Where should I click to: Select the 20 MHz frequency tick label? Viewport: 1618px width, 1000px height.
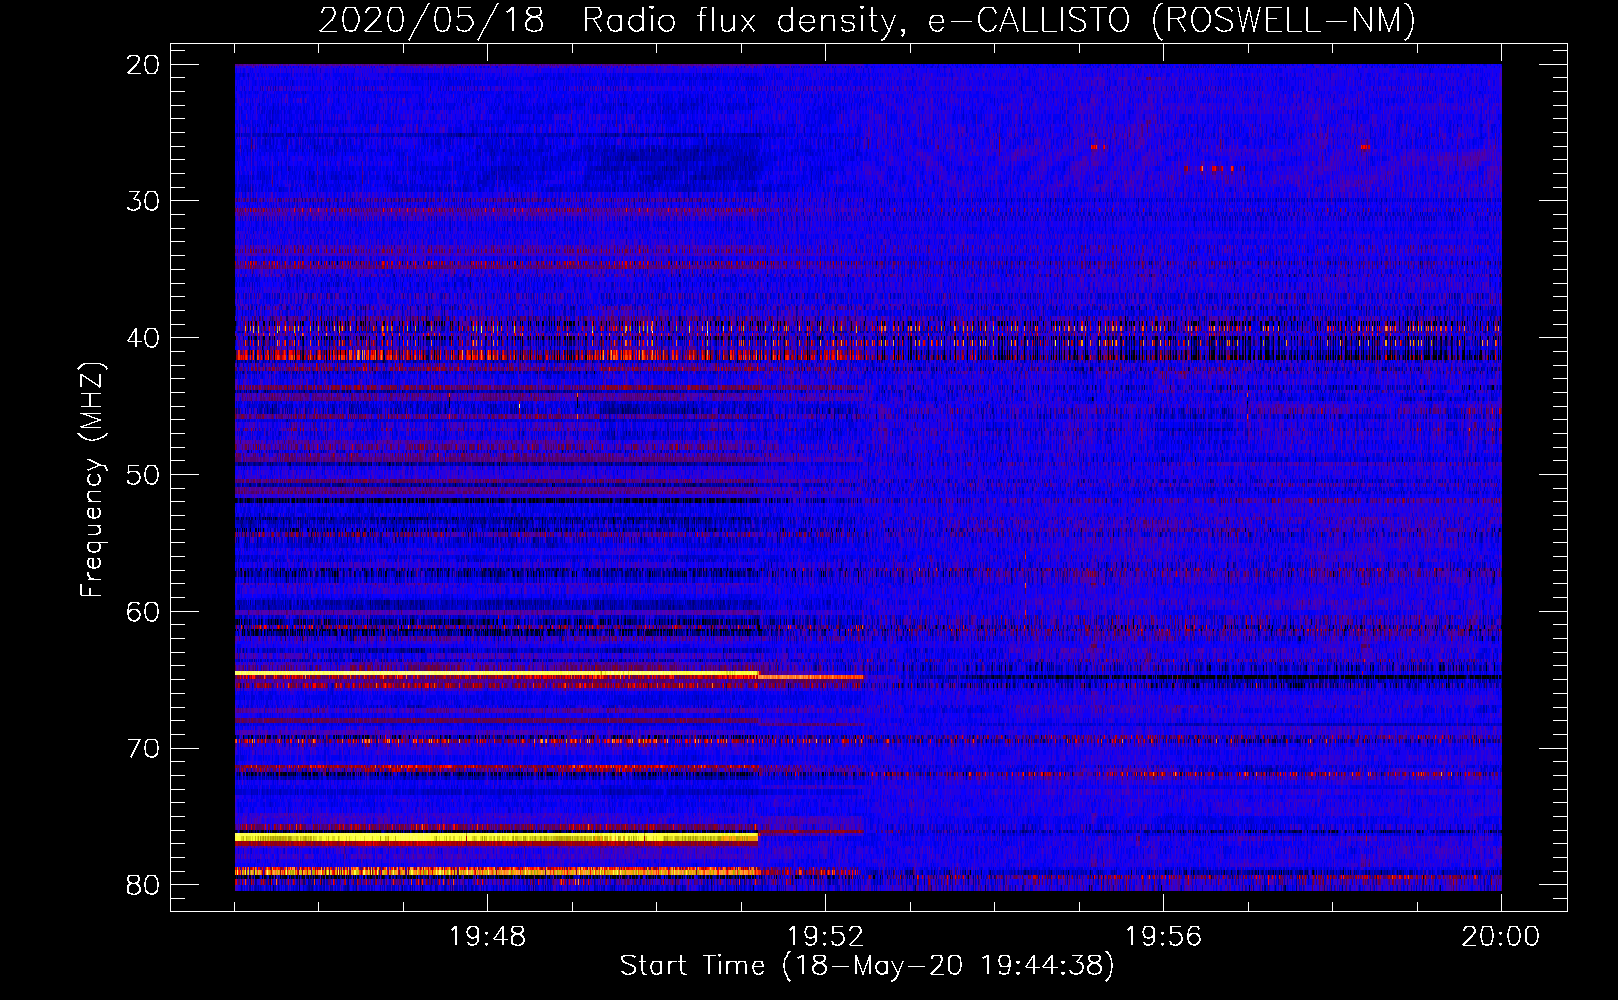143,65
